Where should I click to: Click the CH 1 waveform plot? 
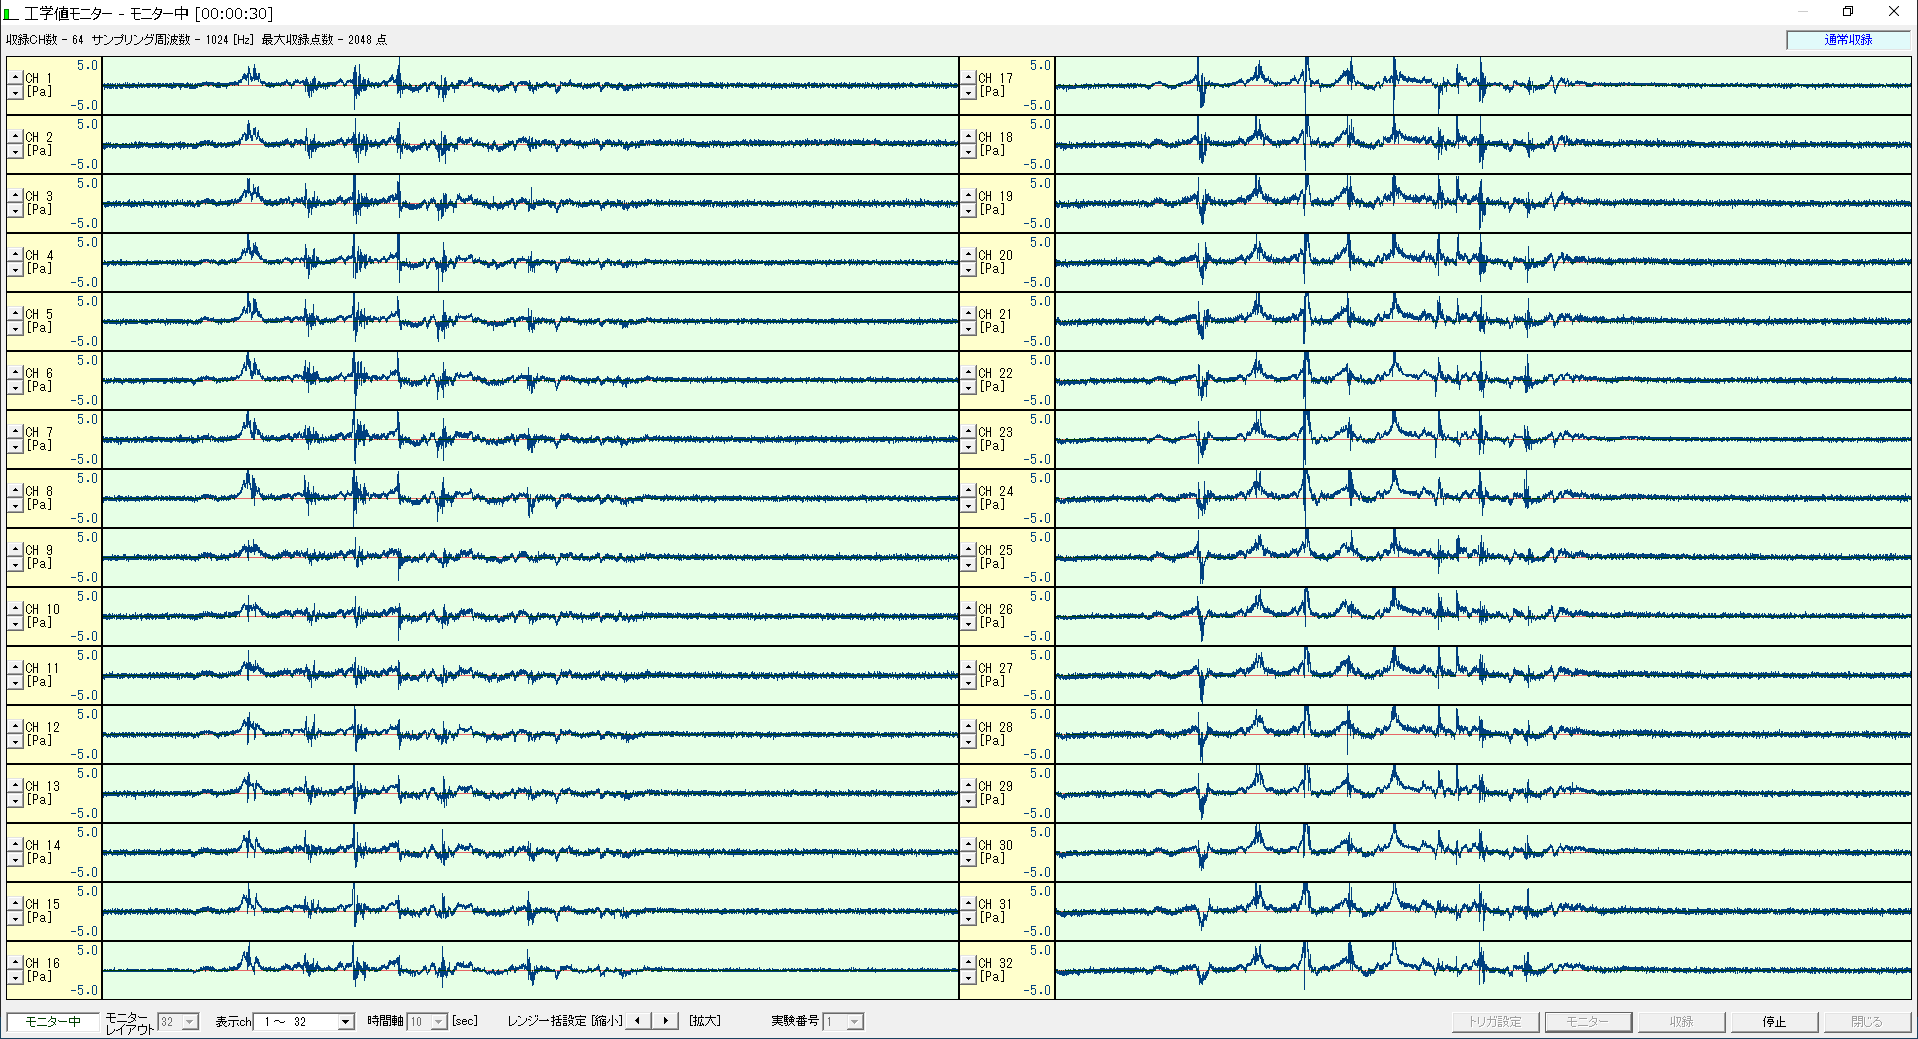click(x=530, y=85)
